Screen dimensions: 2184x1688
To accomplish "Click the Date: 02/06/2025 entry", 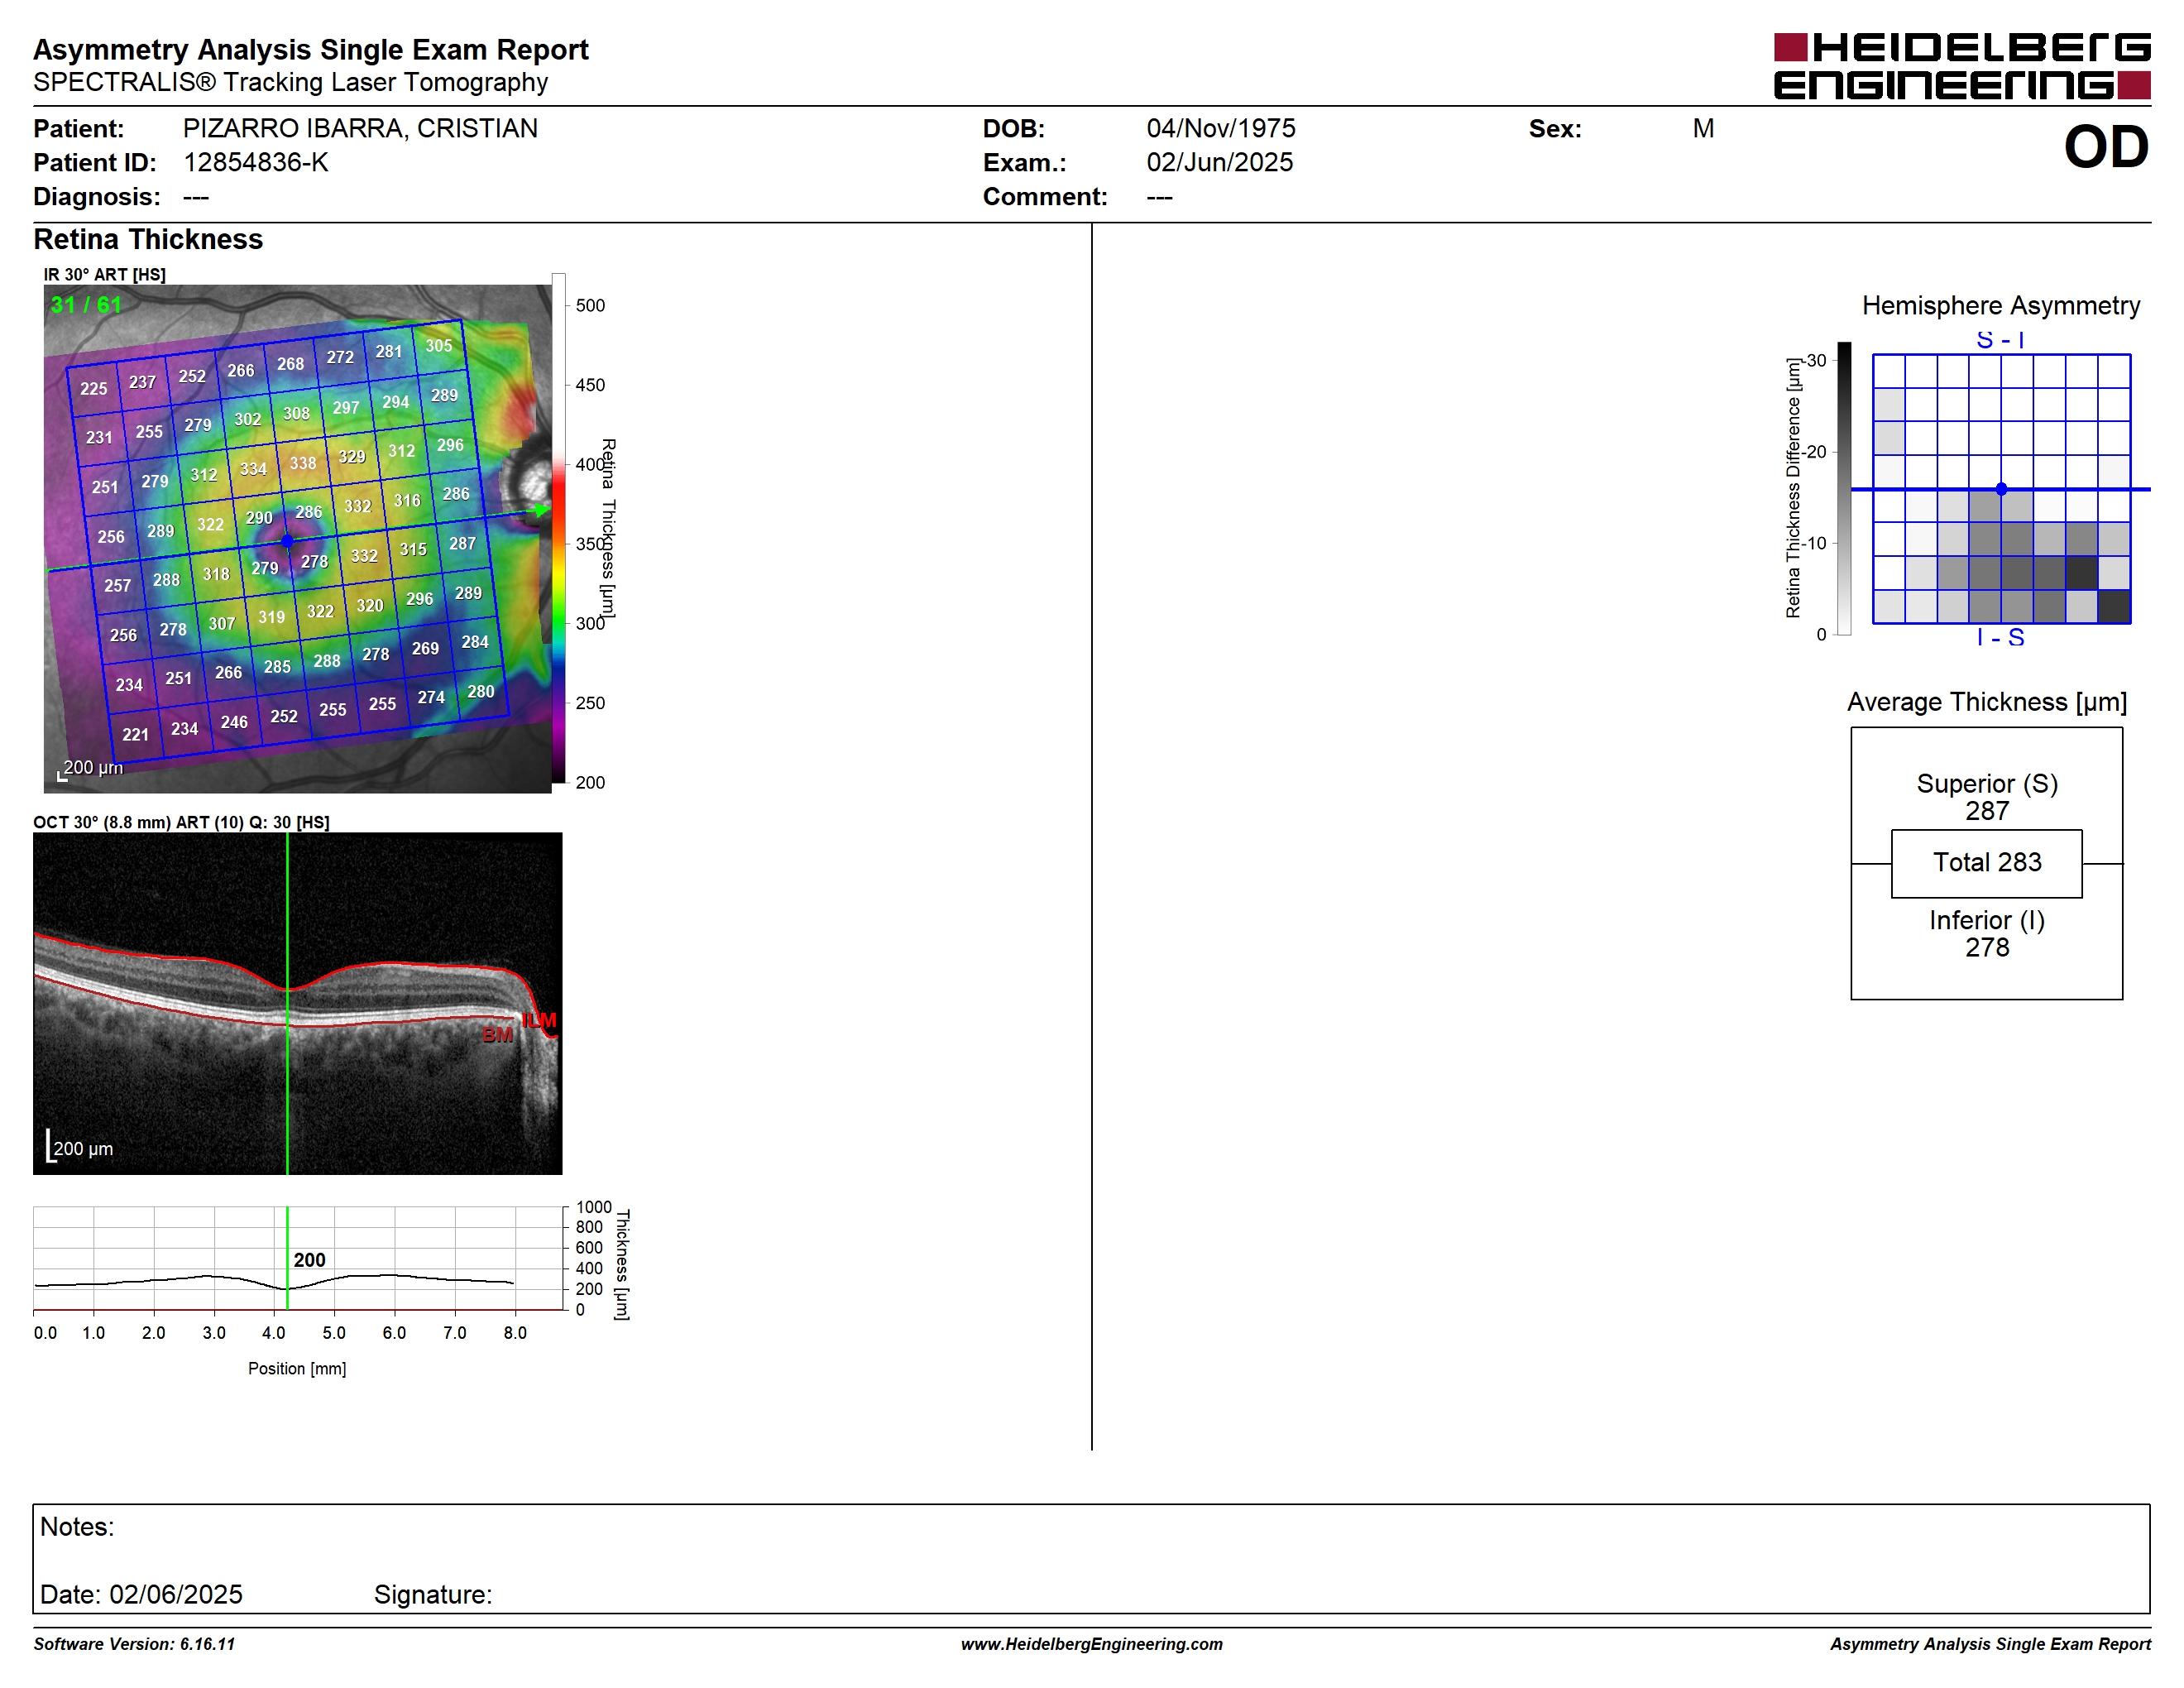I will (141, 1594).
